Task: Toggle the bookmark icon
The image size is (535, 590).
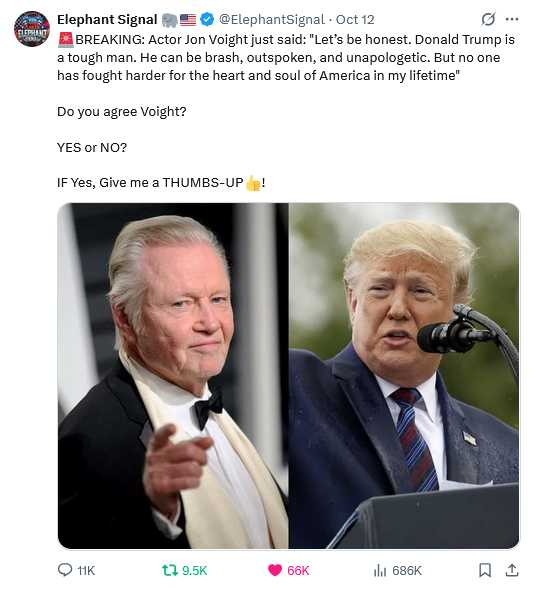Action: click(x=485, y=570)
